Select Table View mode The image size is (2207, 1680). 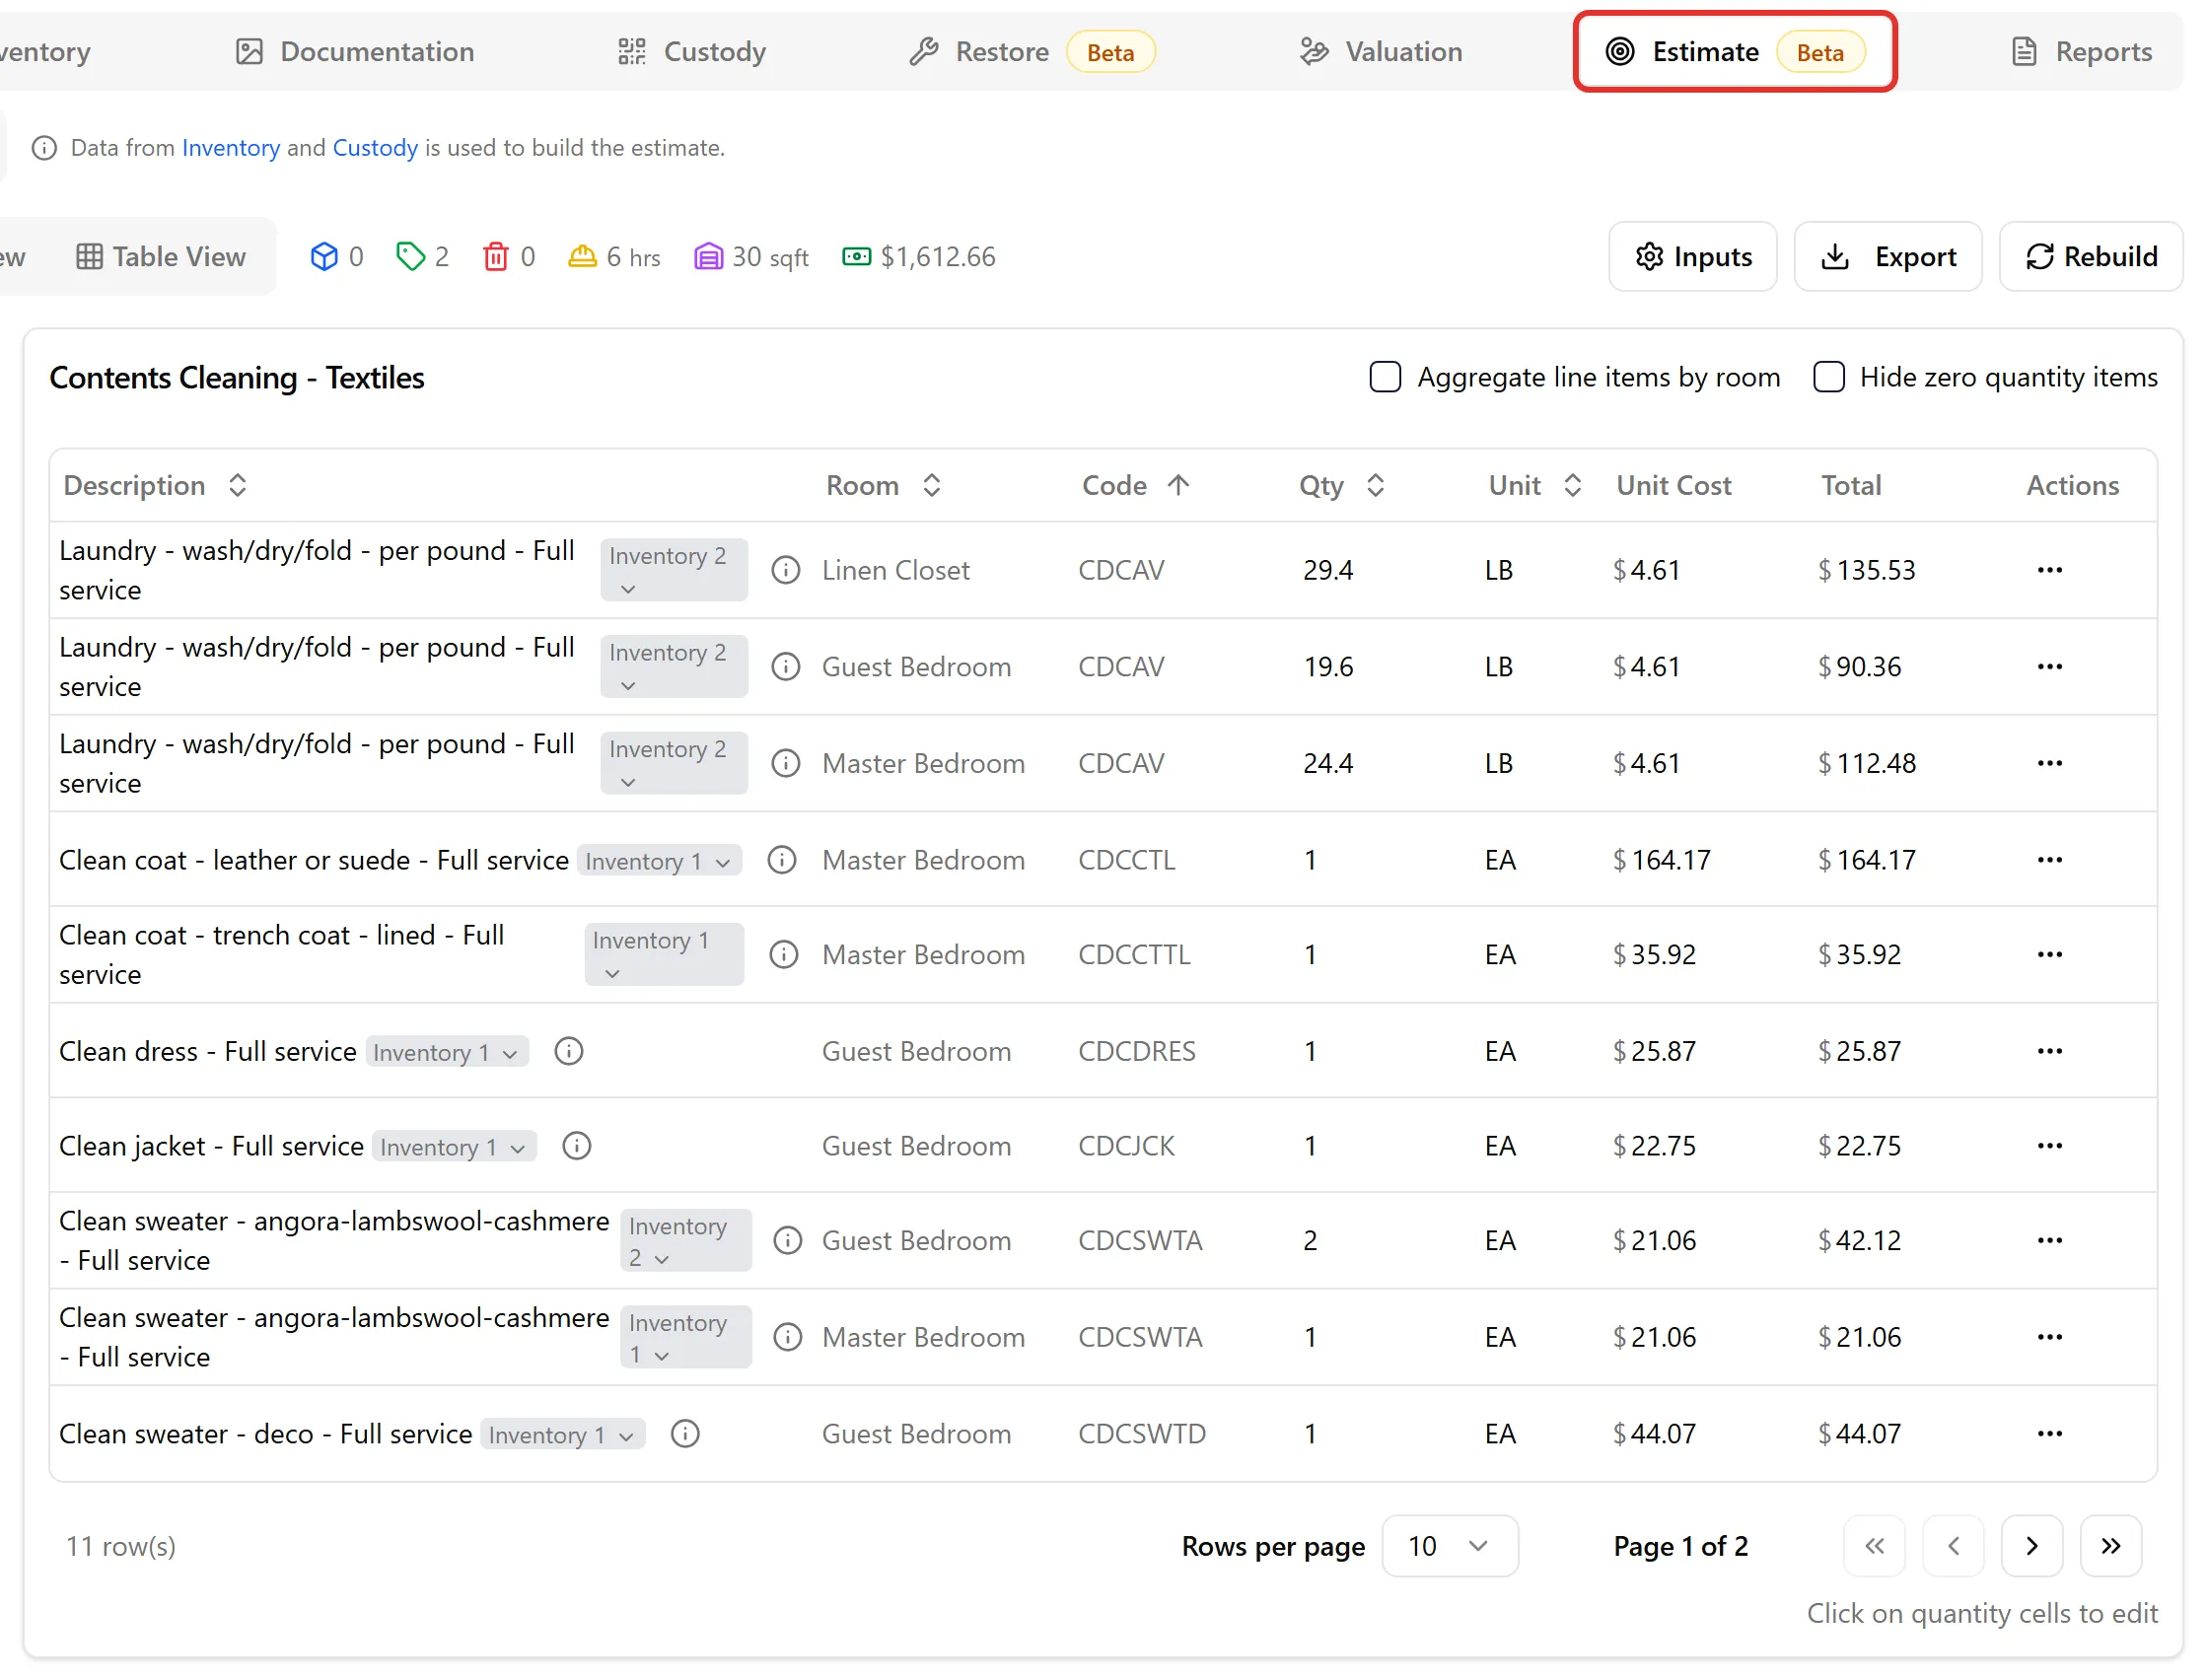tap(161, 257)
